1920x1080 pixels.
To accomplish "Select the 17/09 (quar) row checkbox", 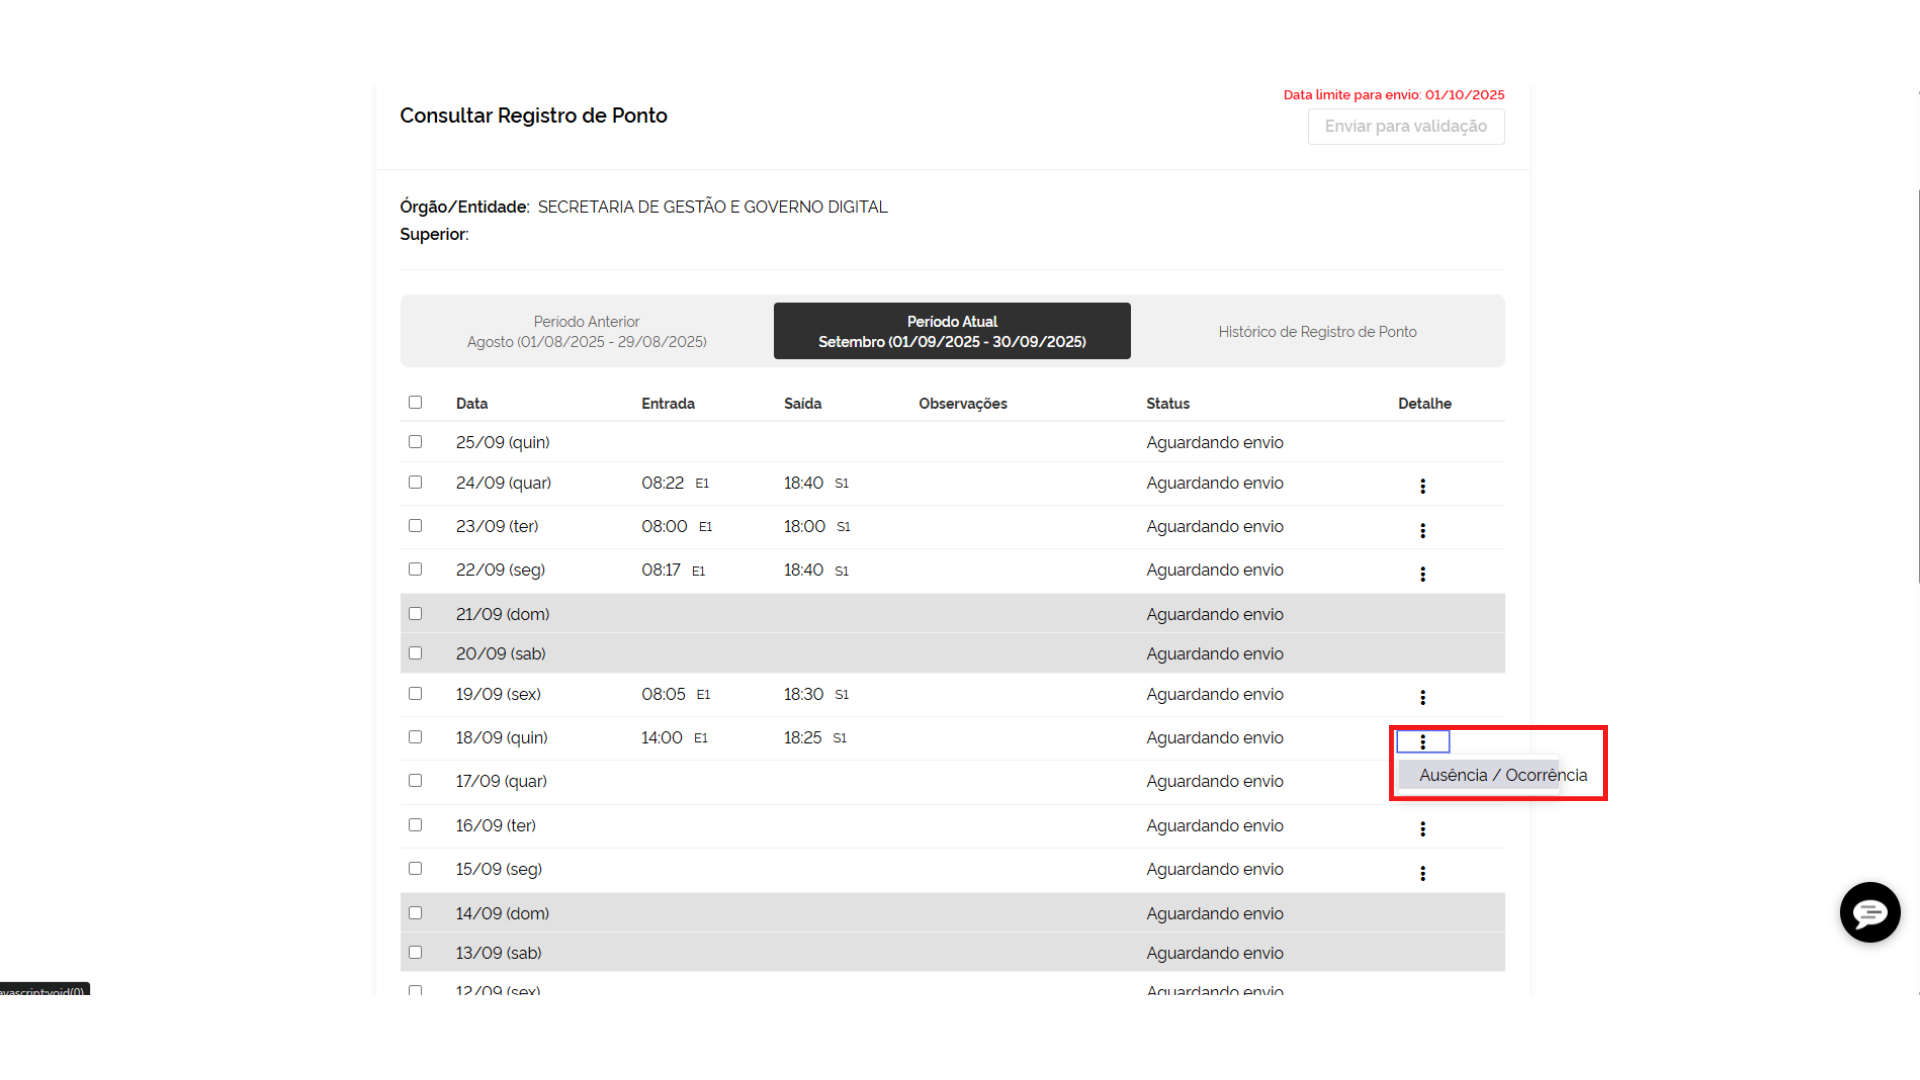I will (415, 780).
